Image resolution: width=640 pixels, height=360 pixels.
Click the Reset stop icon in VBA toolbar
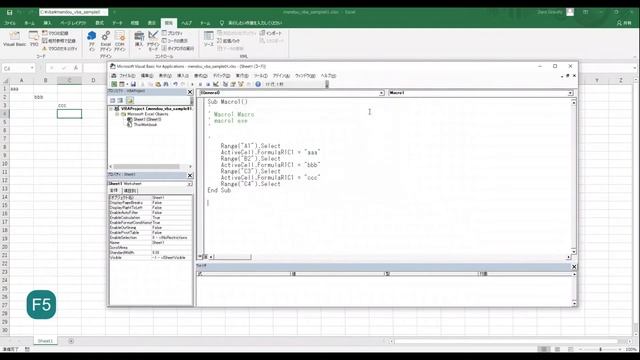coord(208,84)
